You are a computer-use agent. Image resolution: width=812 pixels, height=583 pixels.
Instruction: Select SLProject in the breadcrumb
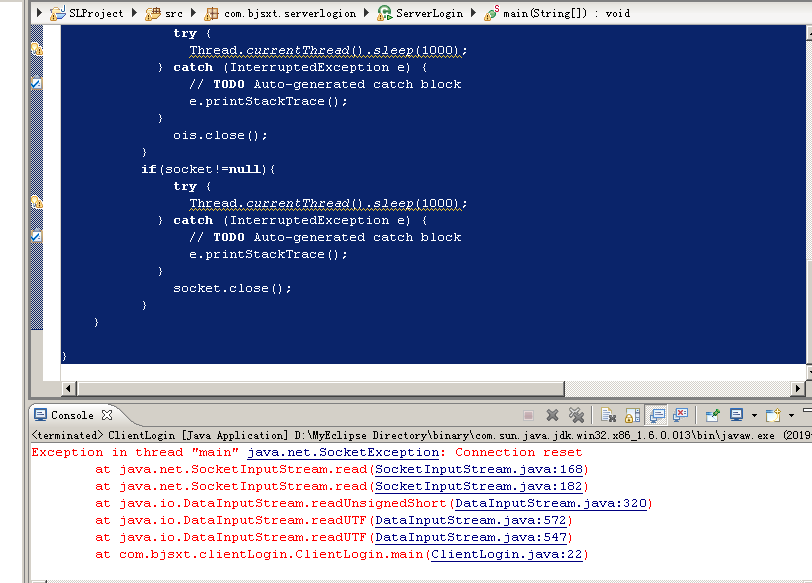coord(96,13)
